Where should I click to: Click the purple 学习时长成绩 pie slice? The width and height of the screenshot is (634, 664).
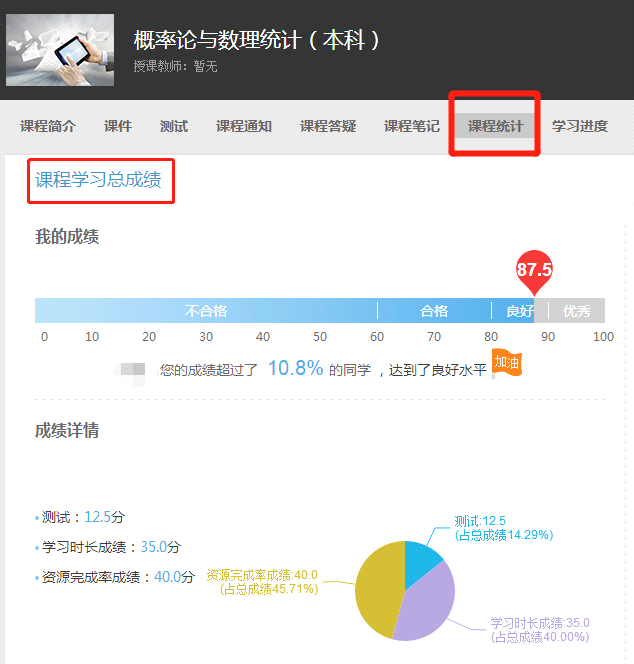click(430, 605)
